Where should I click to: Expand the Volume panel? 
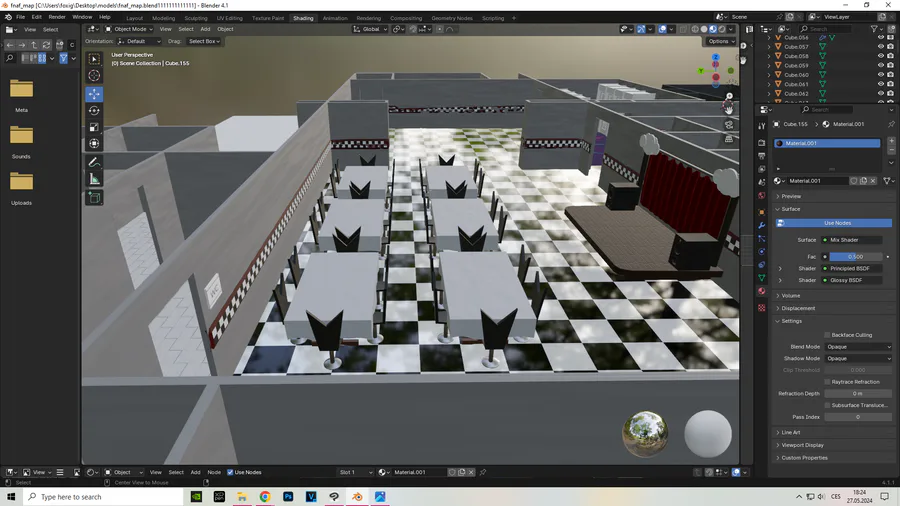tap(790, 296)
